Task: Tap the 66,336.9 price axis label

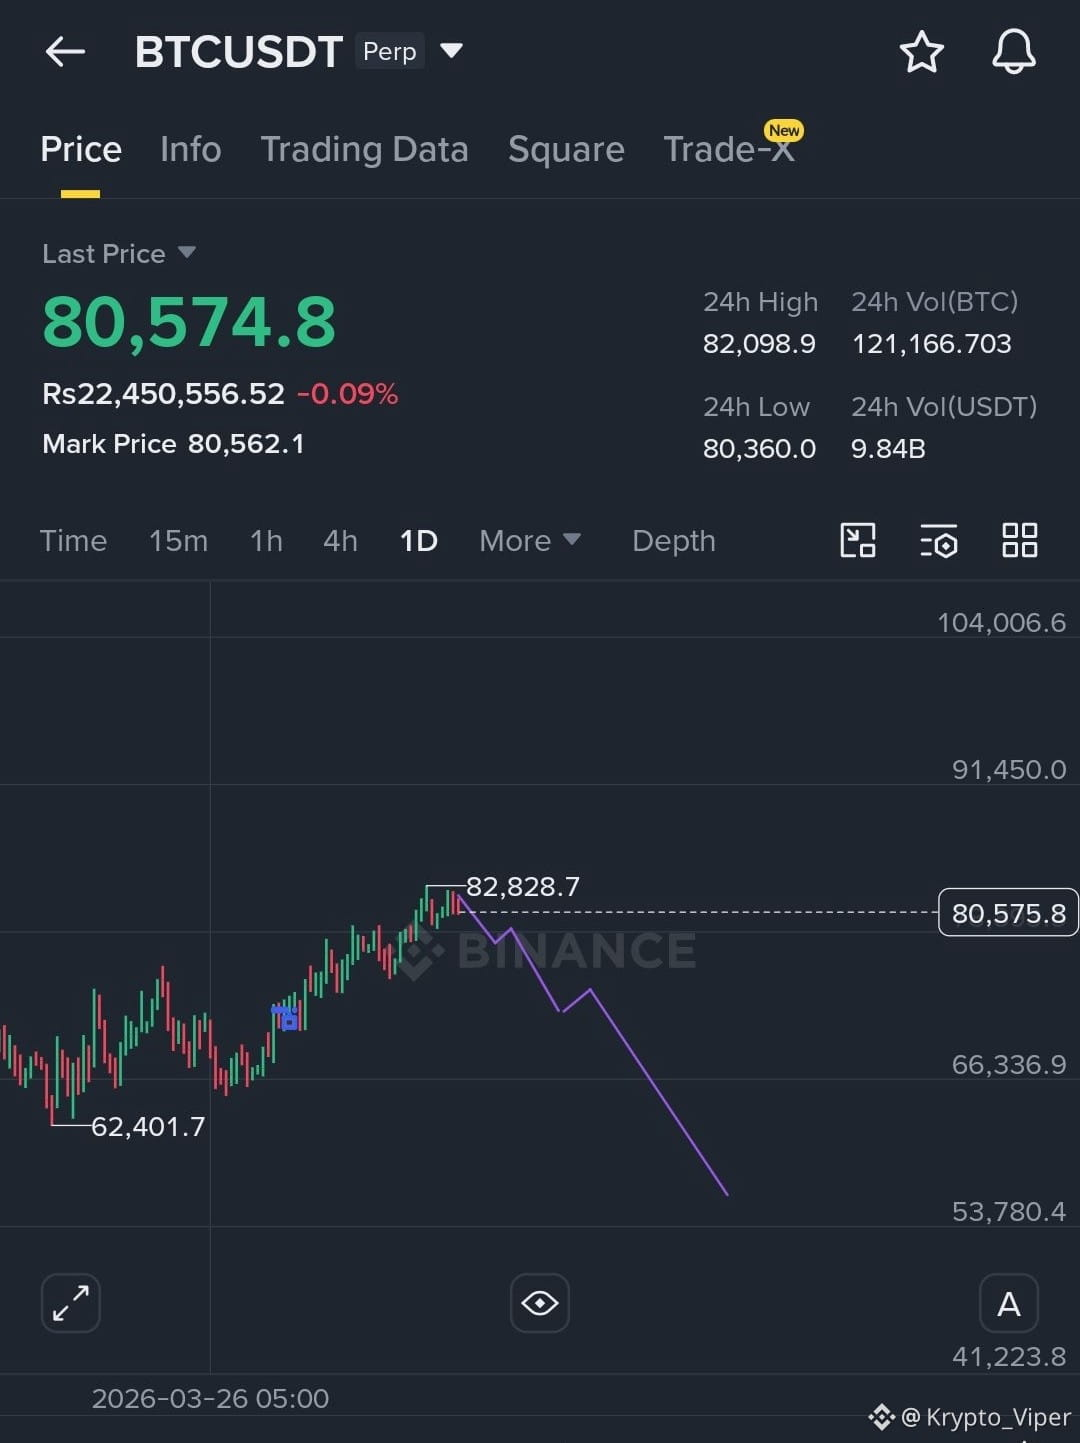Action: (x=1008, y=1065)
